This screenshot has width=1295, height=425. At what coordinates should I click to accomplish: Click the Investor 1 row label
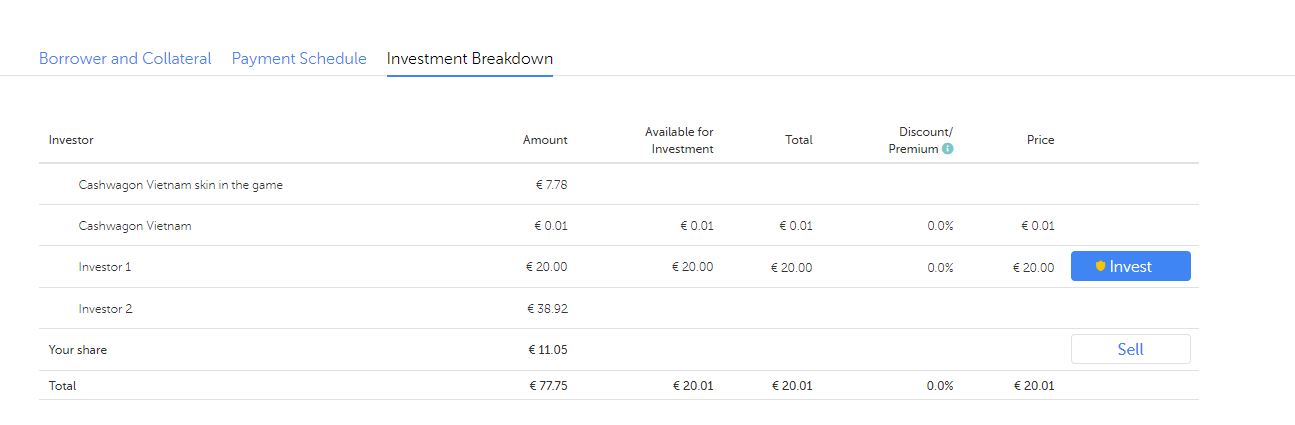coord(105,267)
